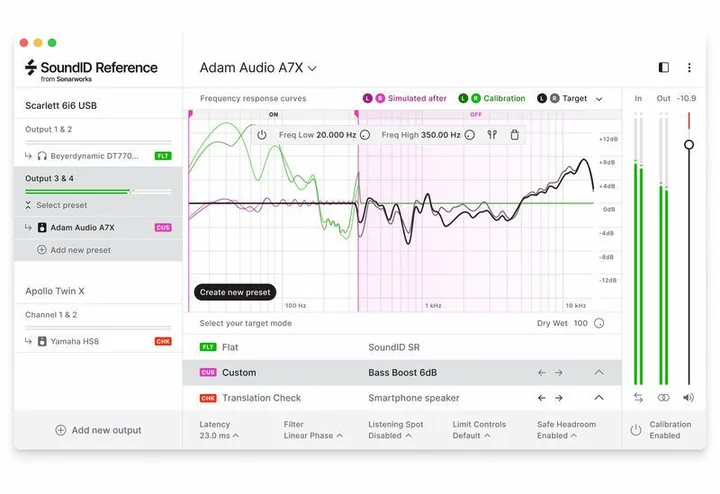Toggle Calibration right channel R curve
720x494 pixels.
tap(476, 98)
